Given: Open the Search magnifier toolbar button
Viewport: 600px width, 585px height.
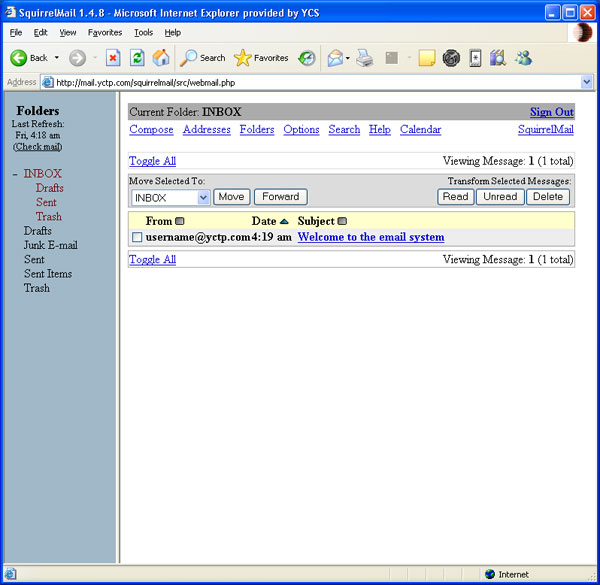Looking at the screenshot, I should [x=202, y=58].
